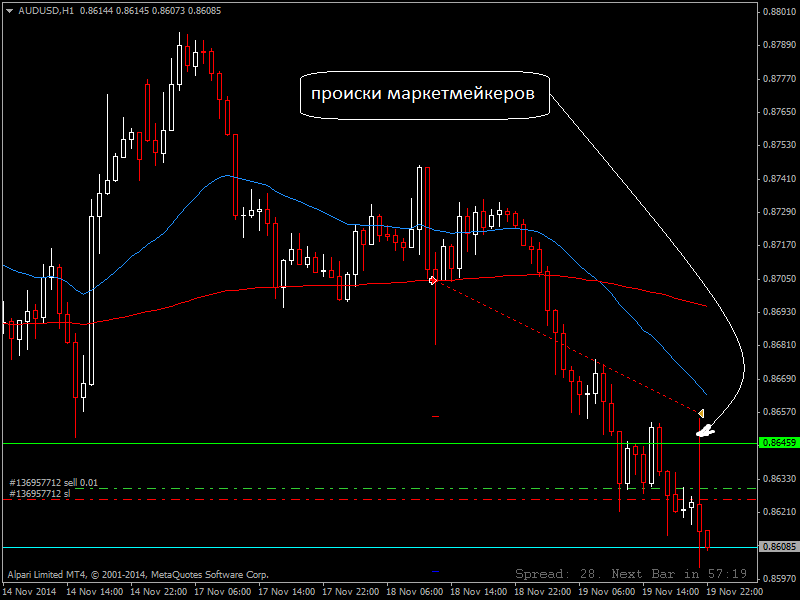Select the orange trade close arrow marker
The height and width of the screenshot is (600, 800).
(x=702, y=413)
